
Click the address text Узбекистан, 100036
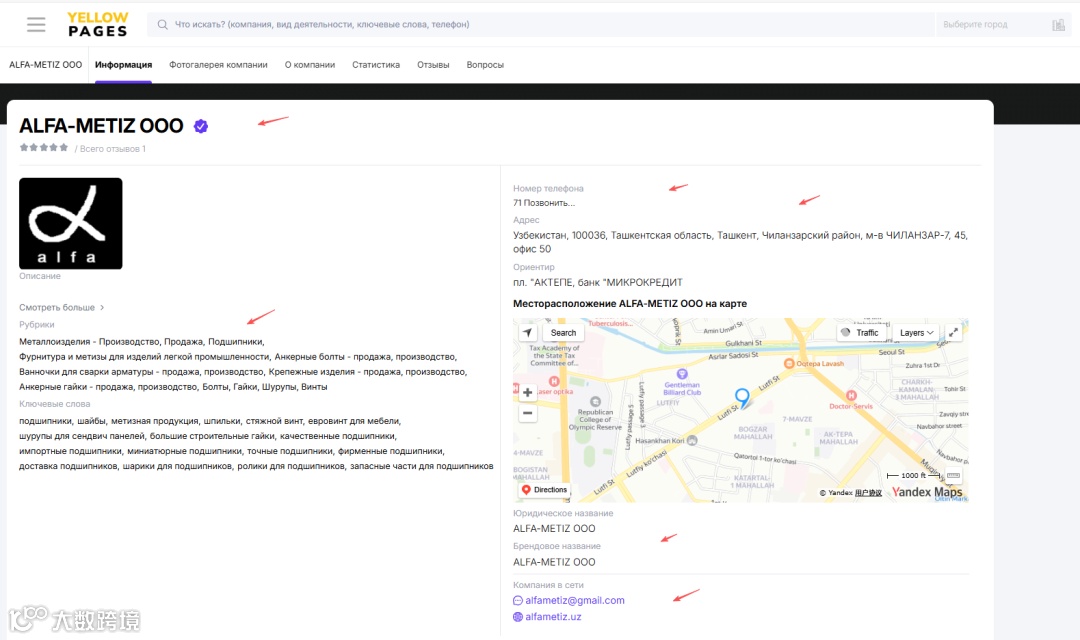point(740,242)
